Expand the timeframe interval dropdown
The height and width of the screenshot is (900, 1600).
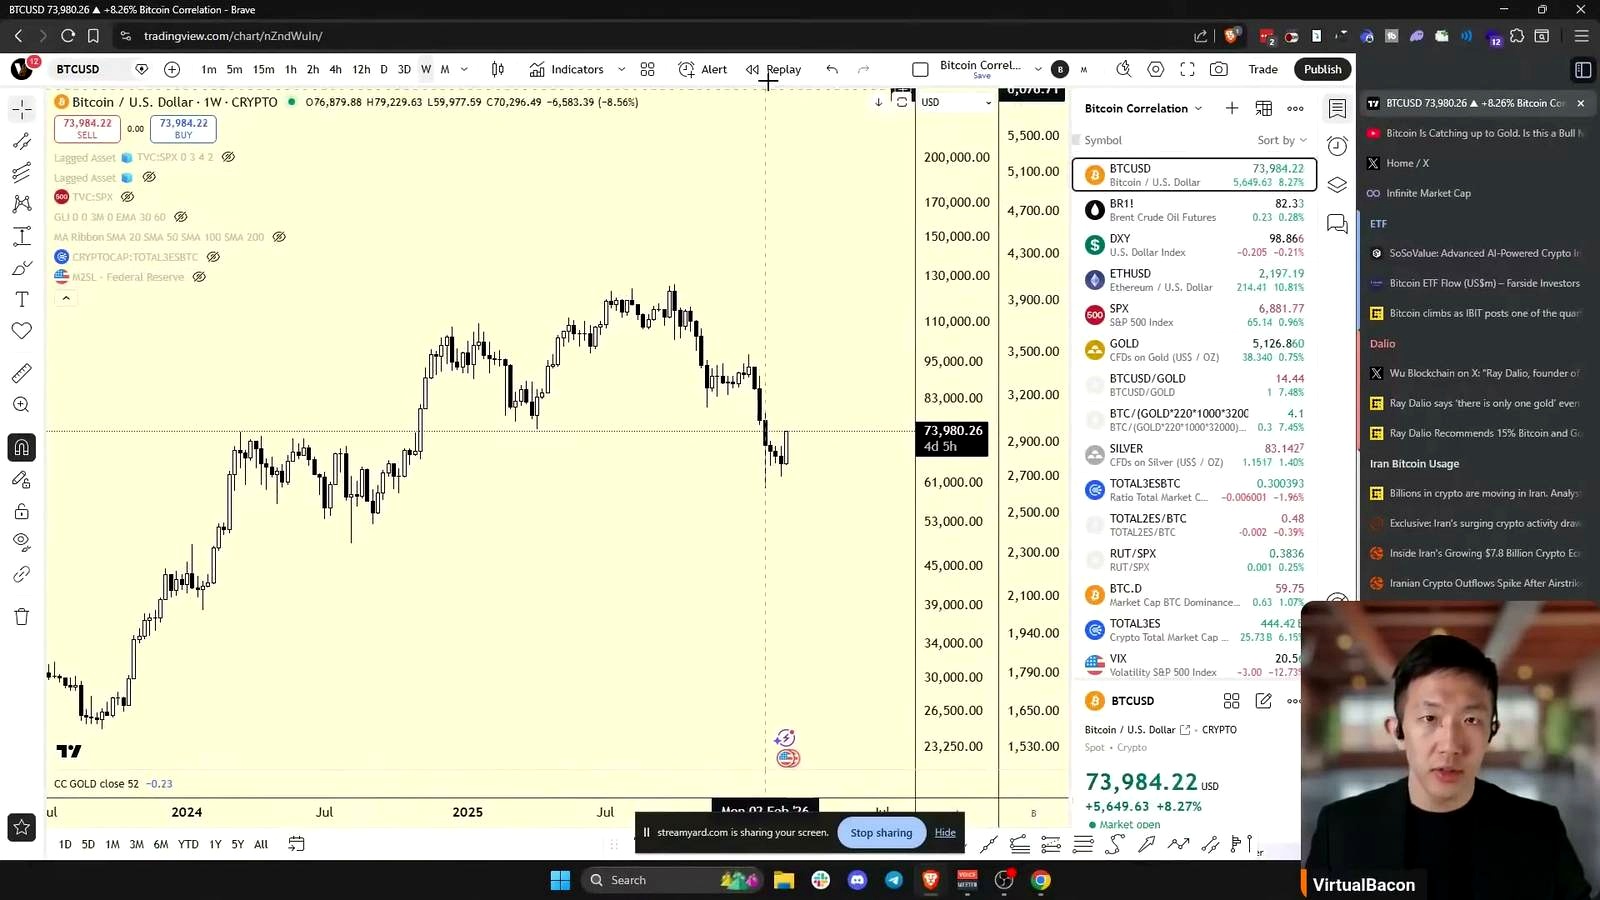pos(464,69)
